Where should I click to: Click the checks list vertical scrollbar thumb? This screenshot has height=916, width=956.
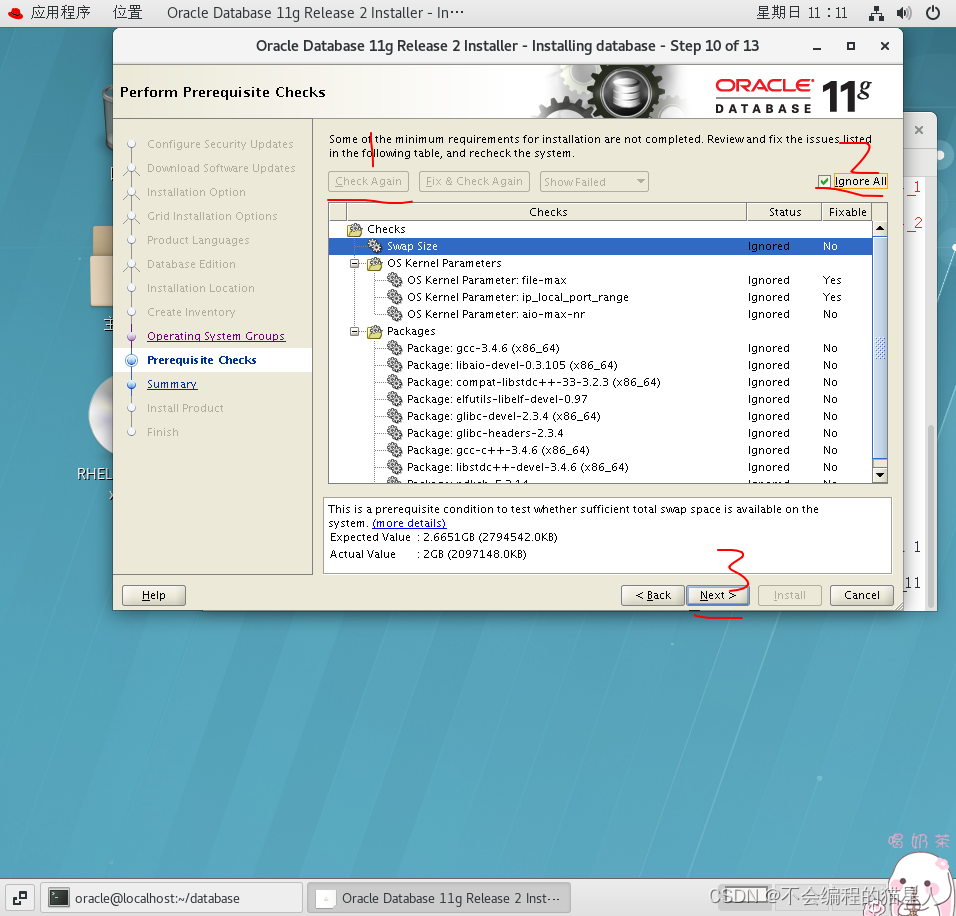pos(880,348)
